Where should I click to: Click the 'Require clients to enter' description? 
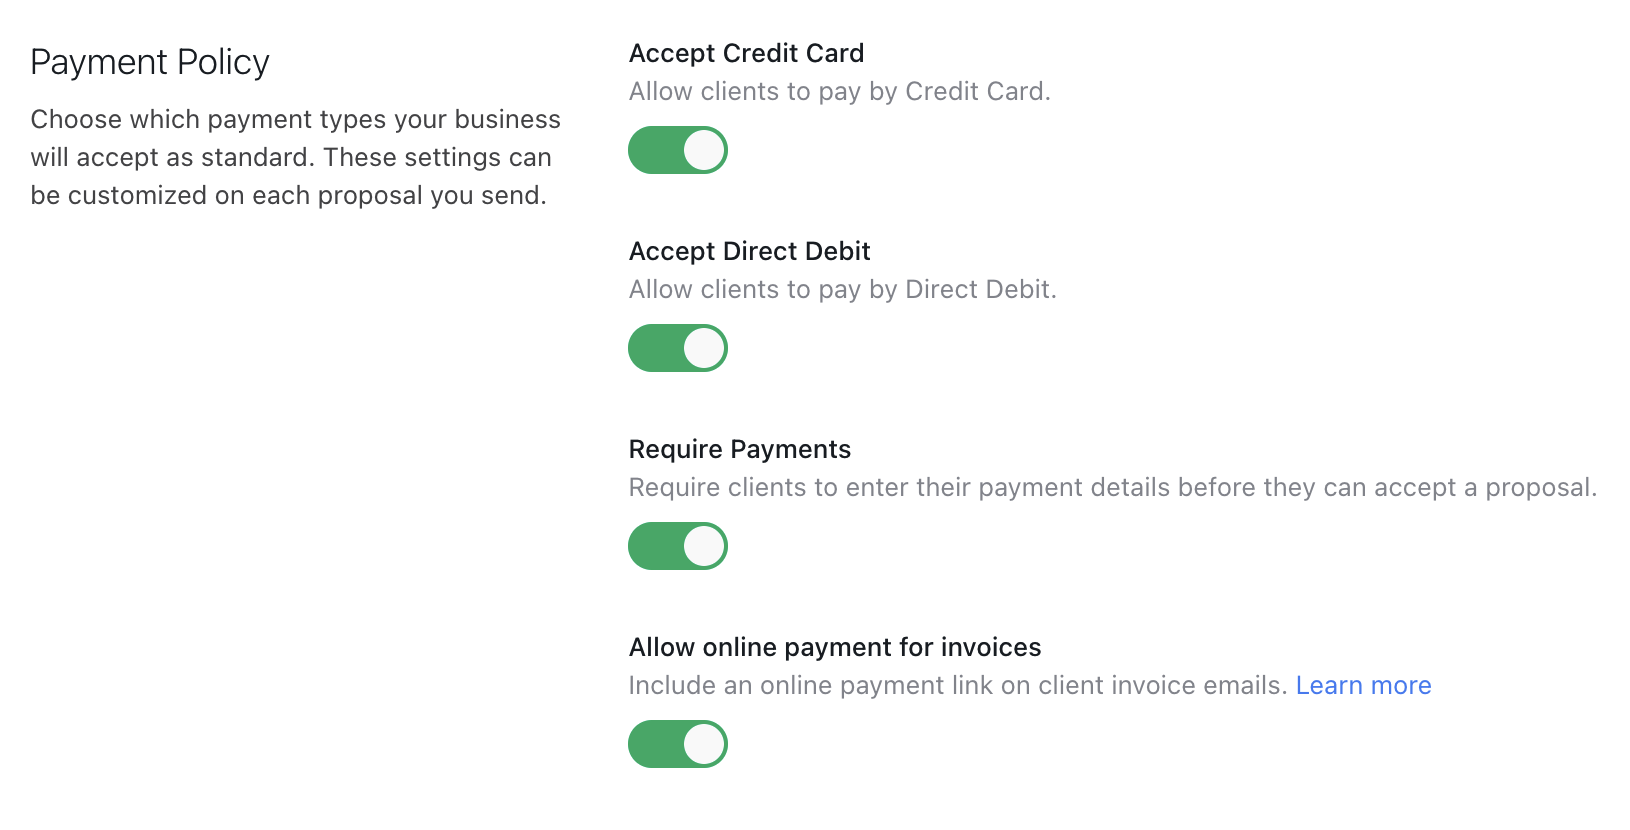tap(1112, 487)
